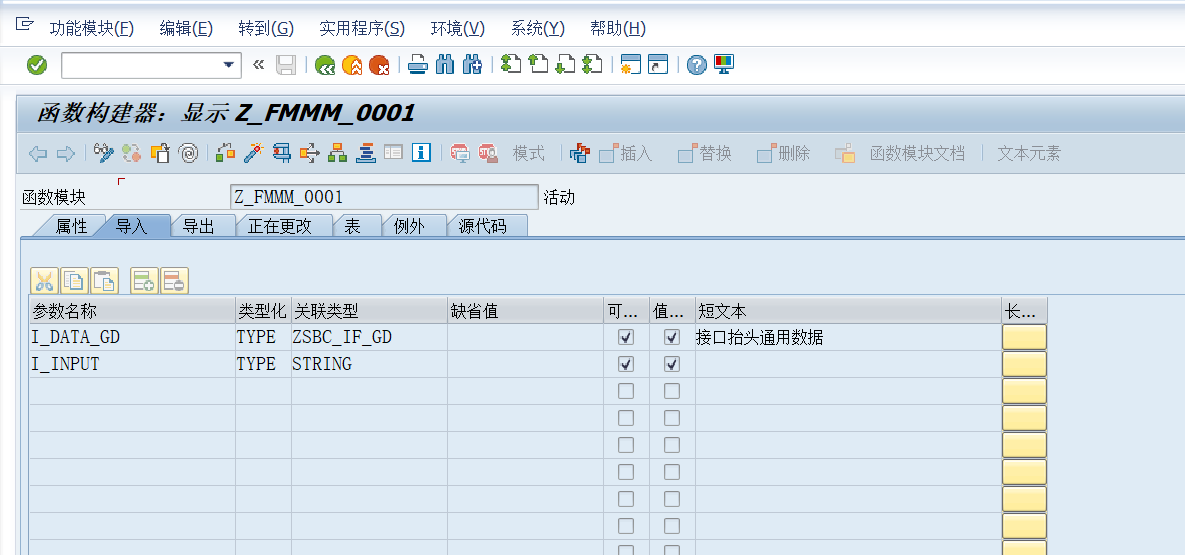
Task: Switch to the 导出 tab
Action: coord(199,226)
